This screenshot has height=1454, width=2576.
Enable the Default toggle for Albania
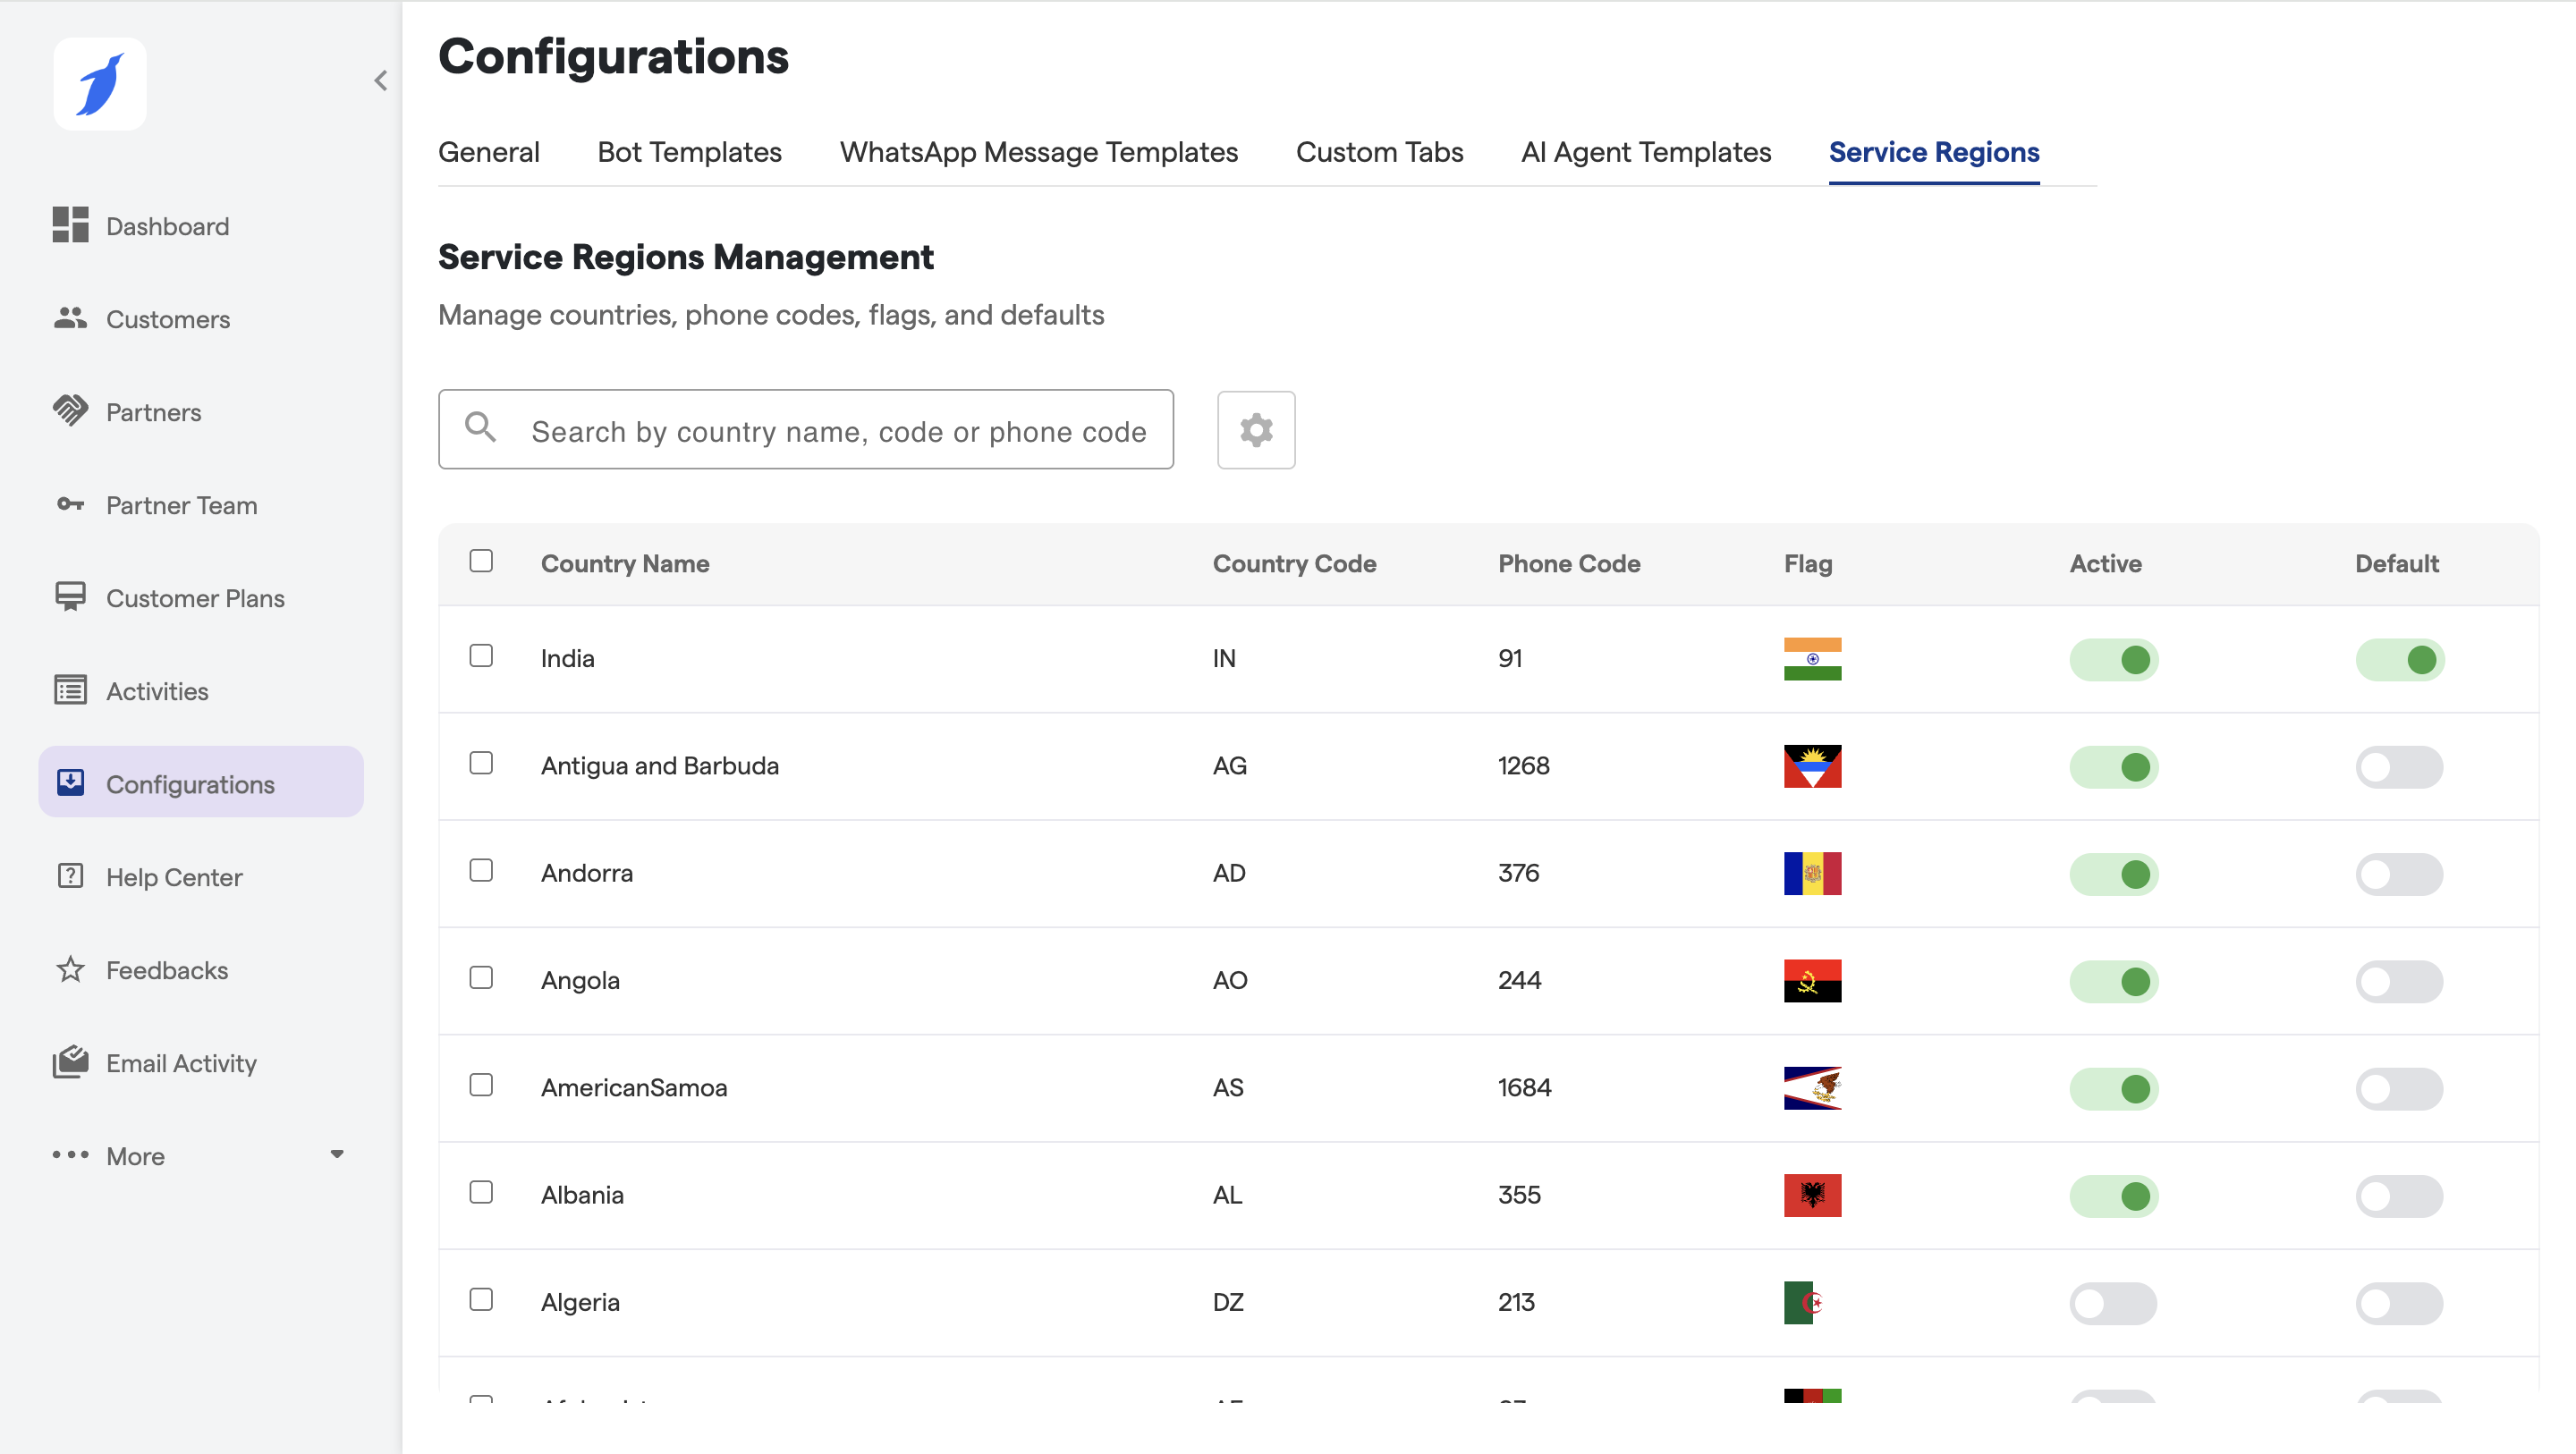coord(2398,1196)
